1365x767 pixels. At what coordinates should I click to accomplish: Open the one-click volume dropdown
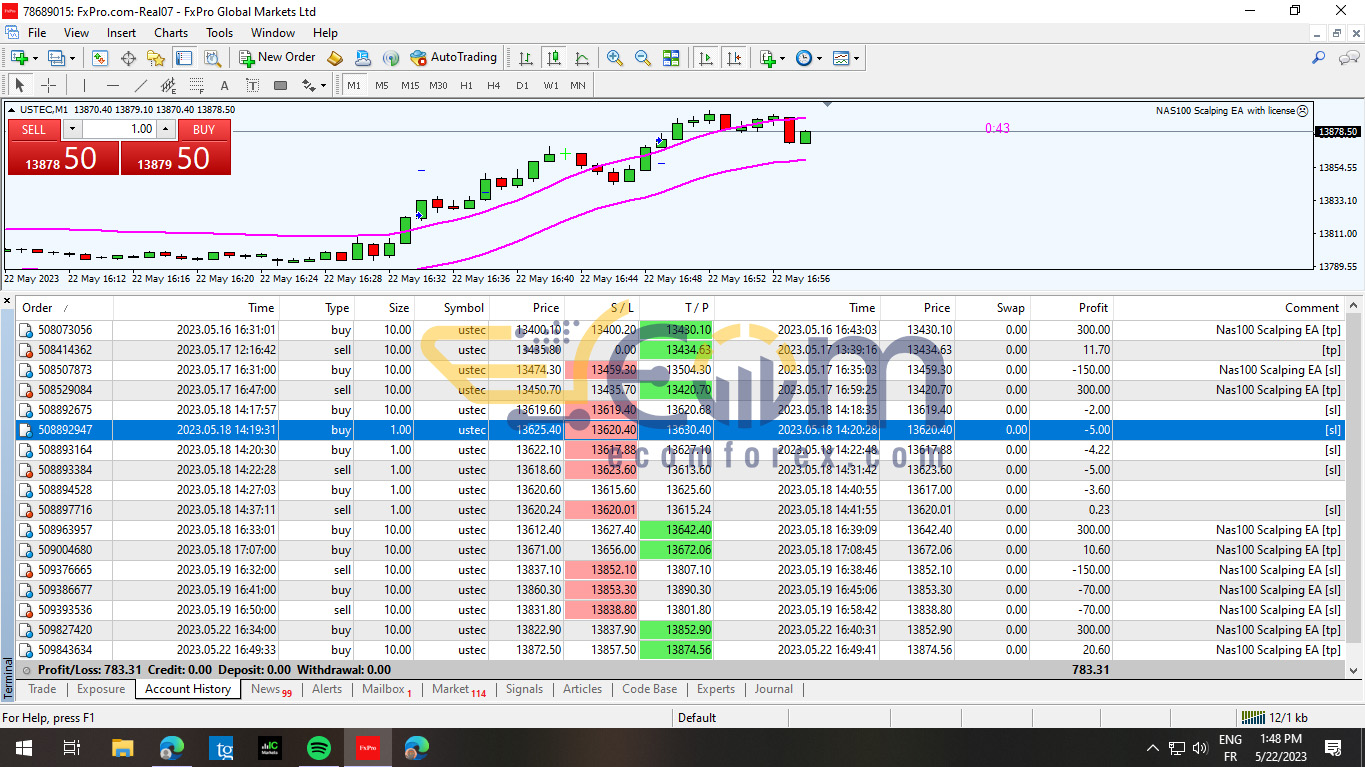point(71,129)
